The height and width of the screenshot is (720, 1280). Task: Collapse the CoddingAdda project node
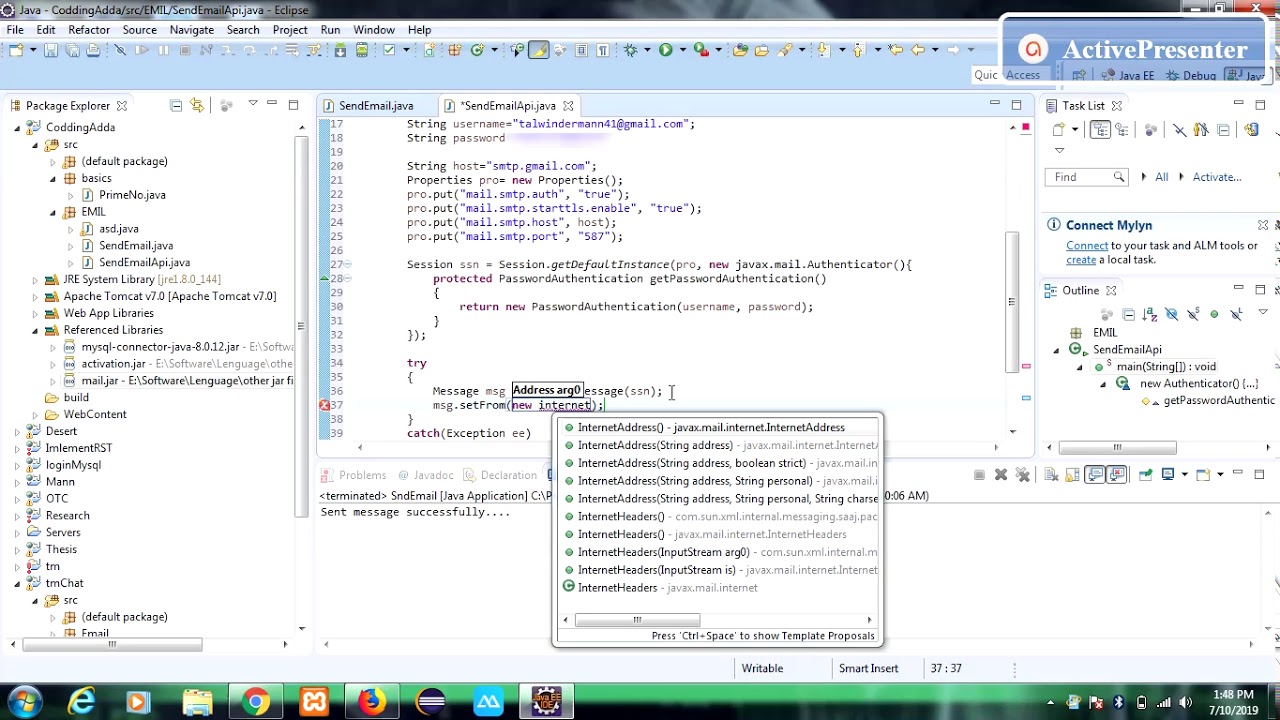17,128
